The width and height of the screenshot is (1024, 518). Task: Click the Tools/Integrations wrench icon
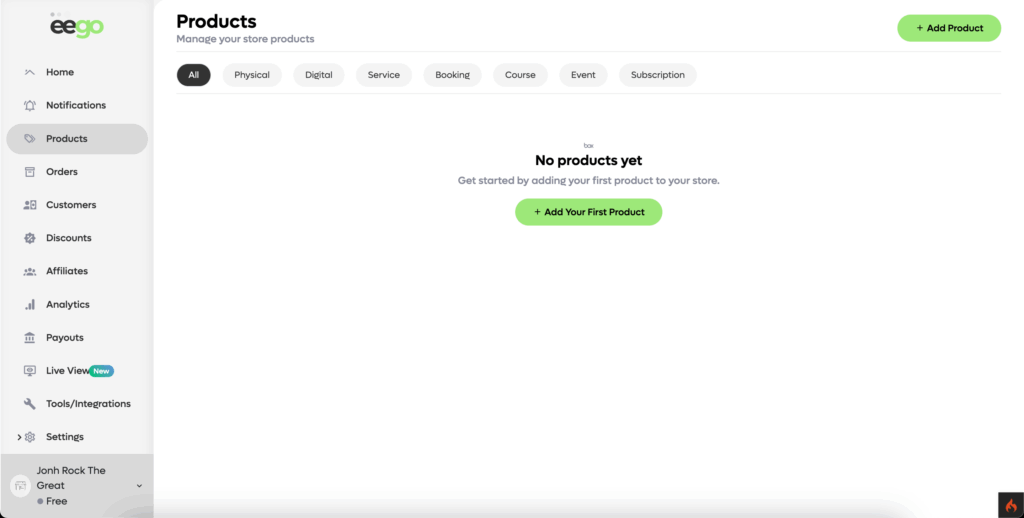click(30, 404)
